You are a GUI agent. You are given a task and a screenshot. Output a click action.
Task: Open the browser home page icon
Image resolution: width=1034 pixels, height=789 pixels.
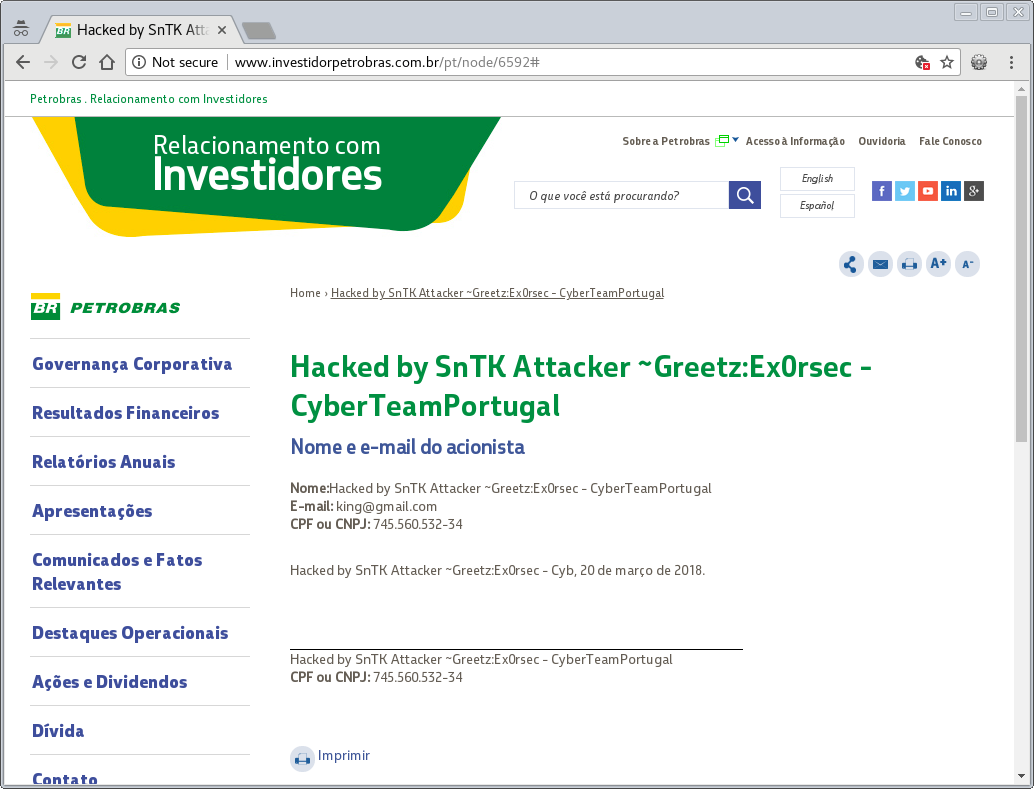[x=107, y=62]
